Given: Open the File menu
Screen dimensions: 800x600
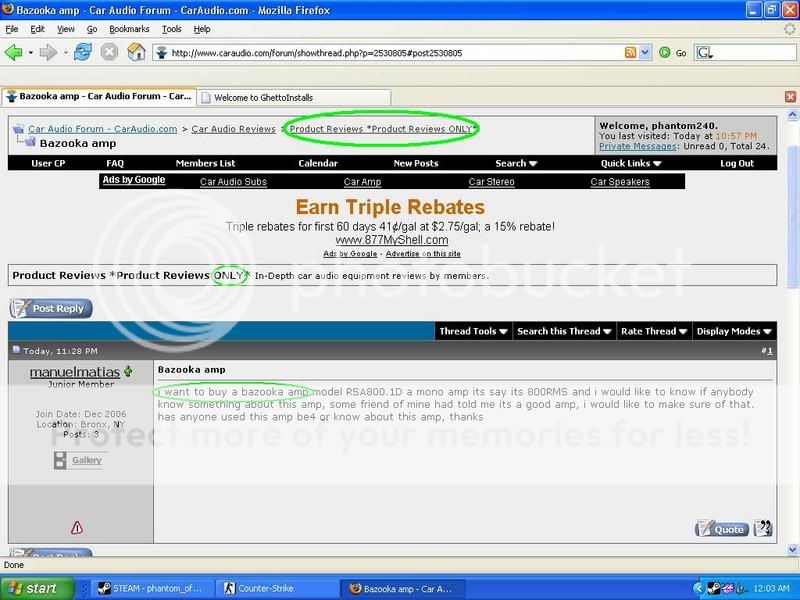Looking at the screenshot, I should pyautogui.click(x=12, y=29).
